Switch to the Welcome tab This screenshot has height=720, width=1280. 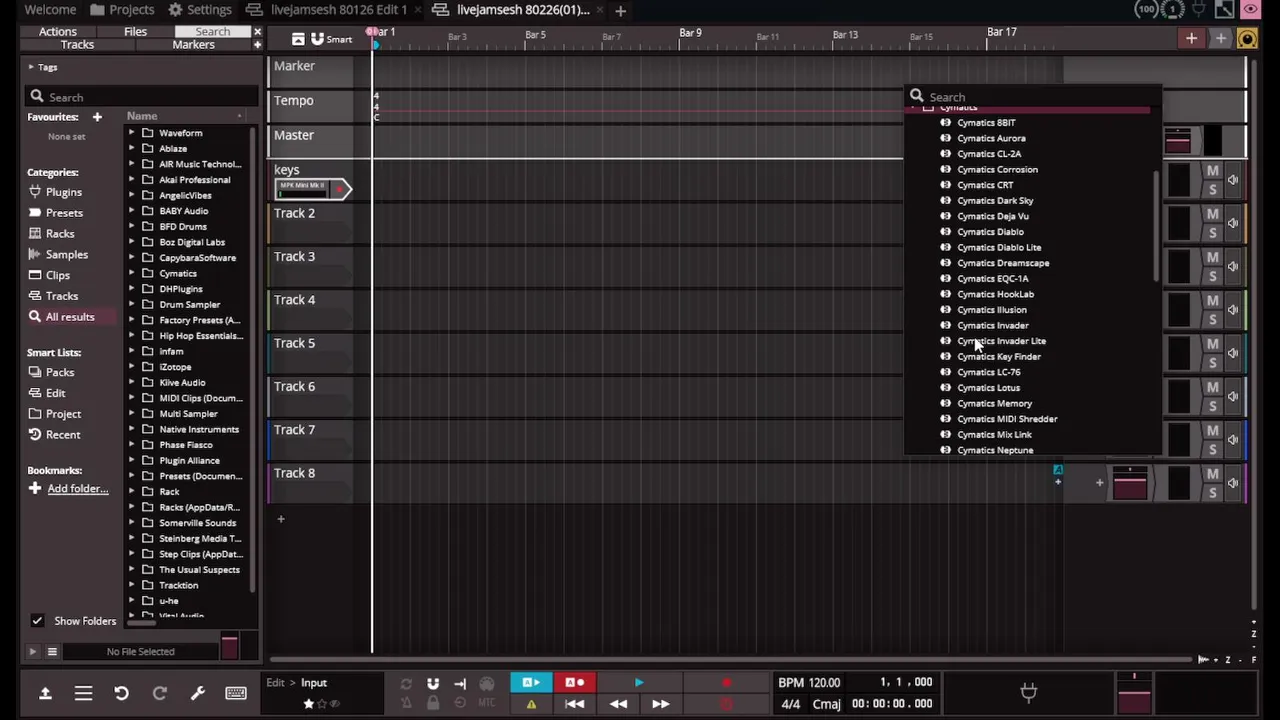pos(49,10)
